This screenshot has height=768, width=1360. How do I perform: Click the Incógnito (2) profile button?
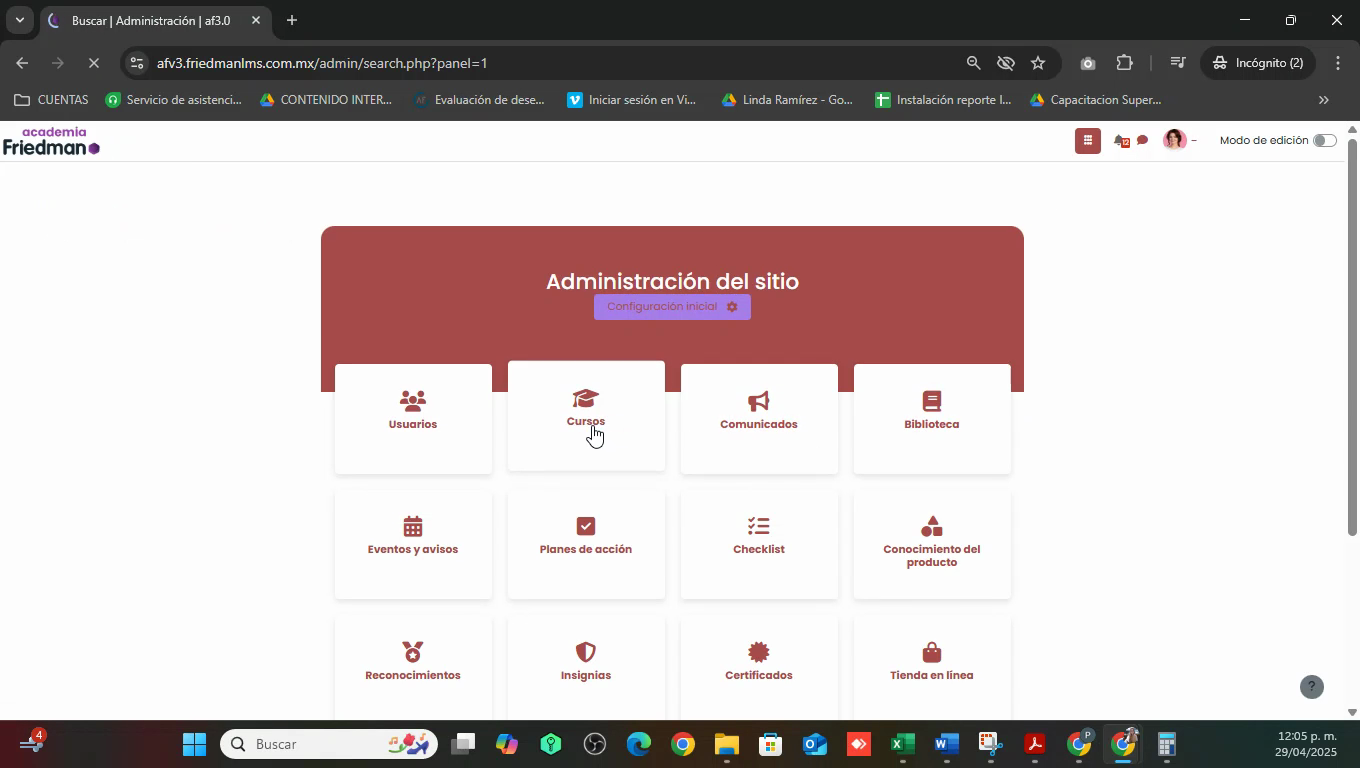pyautogui.click(x=1258, y=63)
